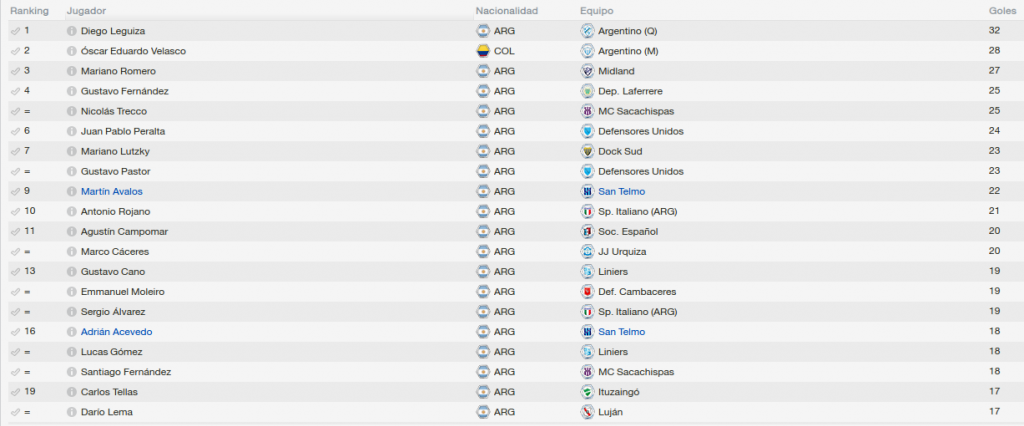The width and height of the screenshot is (1024, 426).
Task: Click the Ituzaingó club badge
Action: [x=587, y=392]
